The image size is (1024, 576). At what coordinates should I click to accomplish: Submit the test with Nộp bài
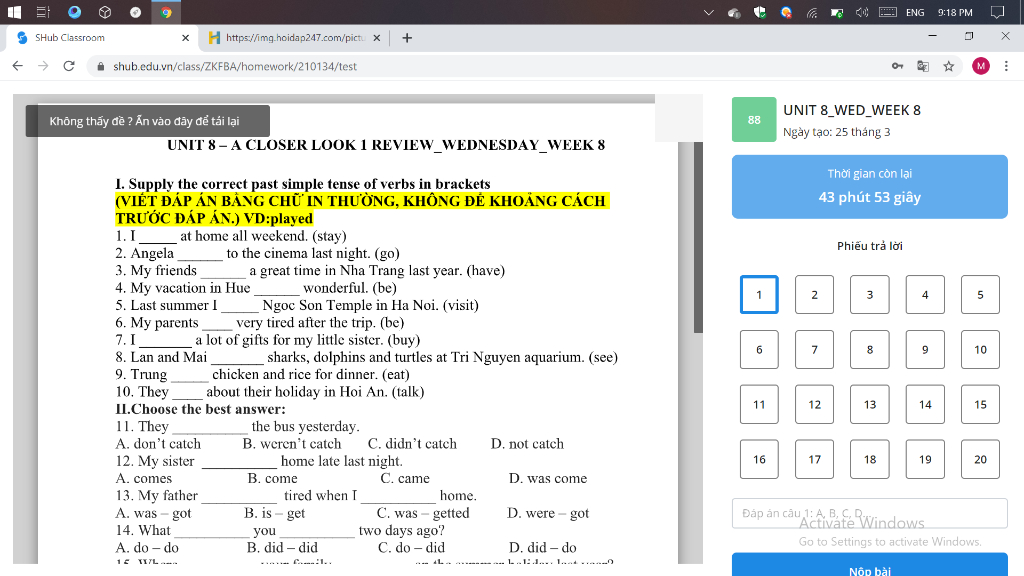[869, 565]
